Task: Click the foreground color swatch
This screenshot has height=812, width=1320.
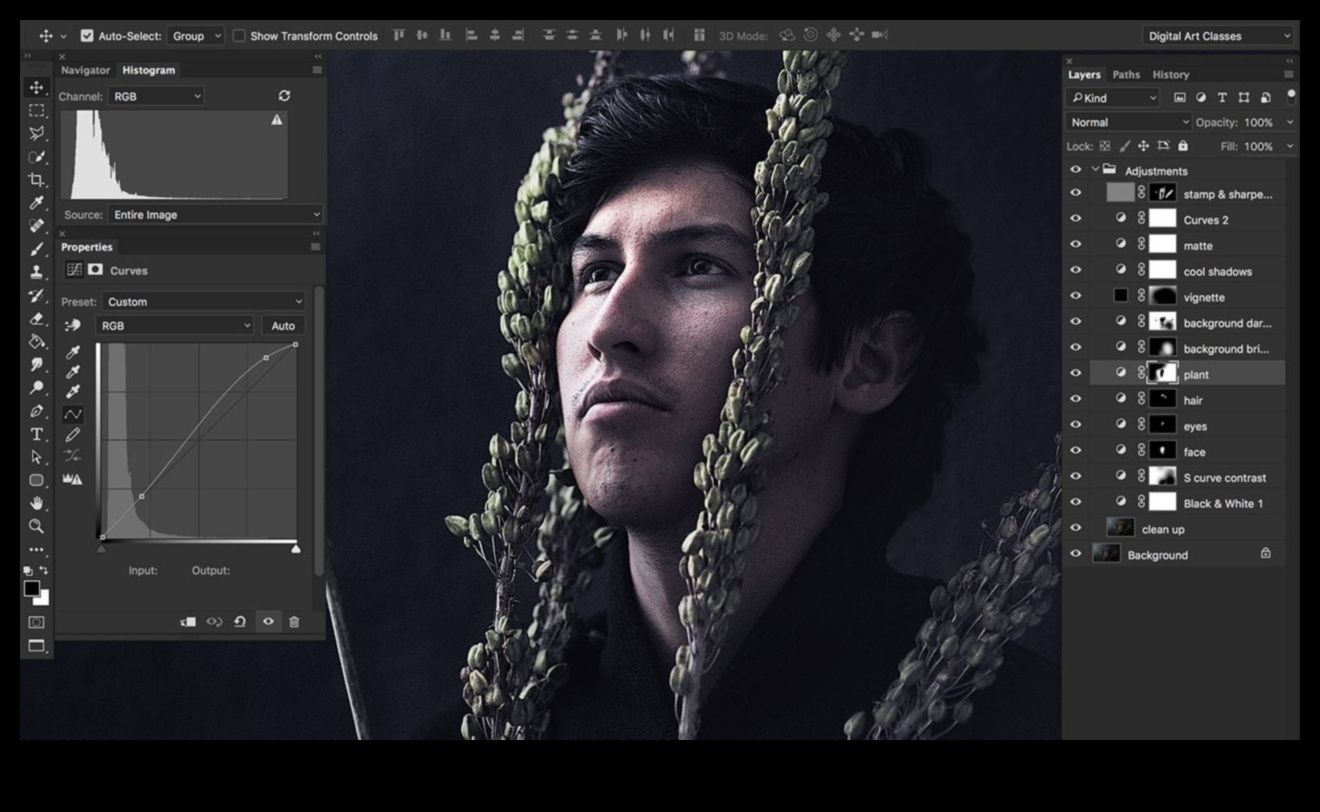Action: click(32, 589)
